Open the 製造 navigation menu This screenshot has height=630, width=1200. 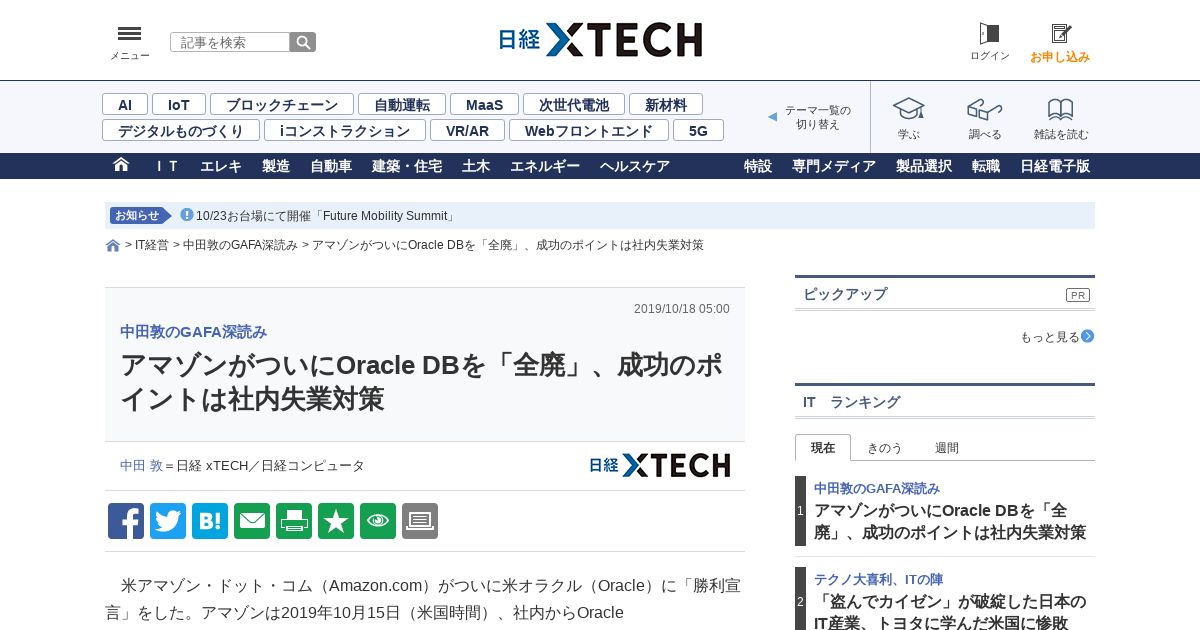click(276, 166)
